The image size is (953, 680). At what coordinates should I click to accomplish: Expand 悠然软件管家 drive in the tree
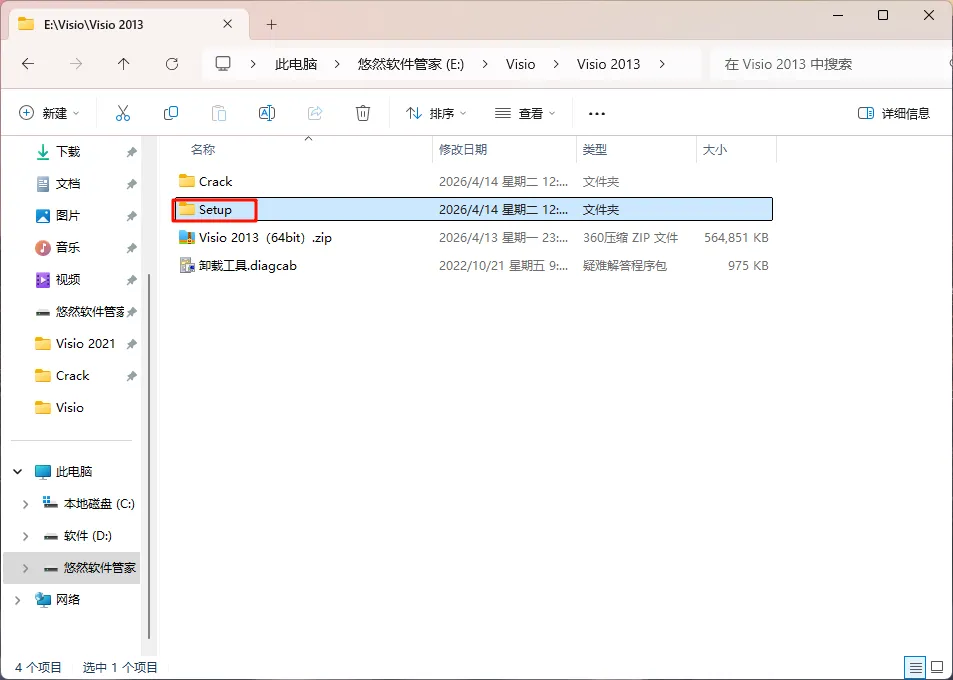pos(25,568)
